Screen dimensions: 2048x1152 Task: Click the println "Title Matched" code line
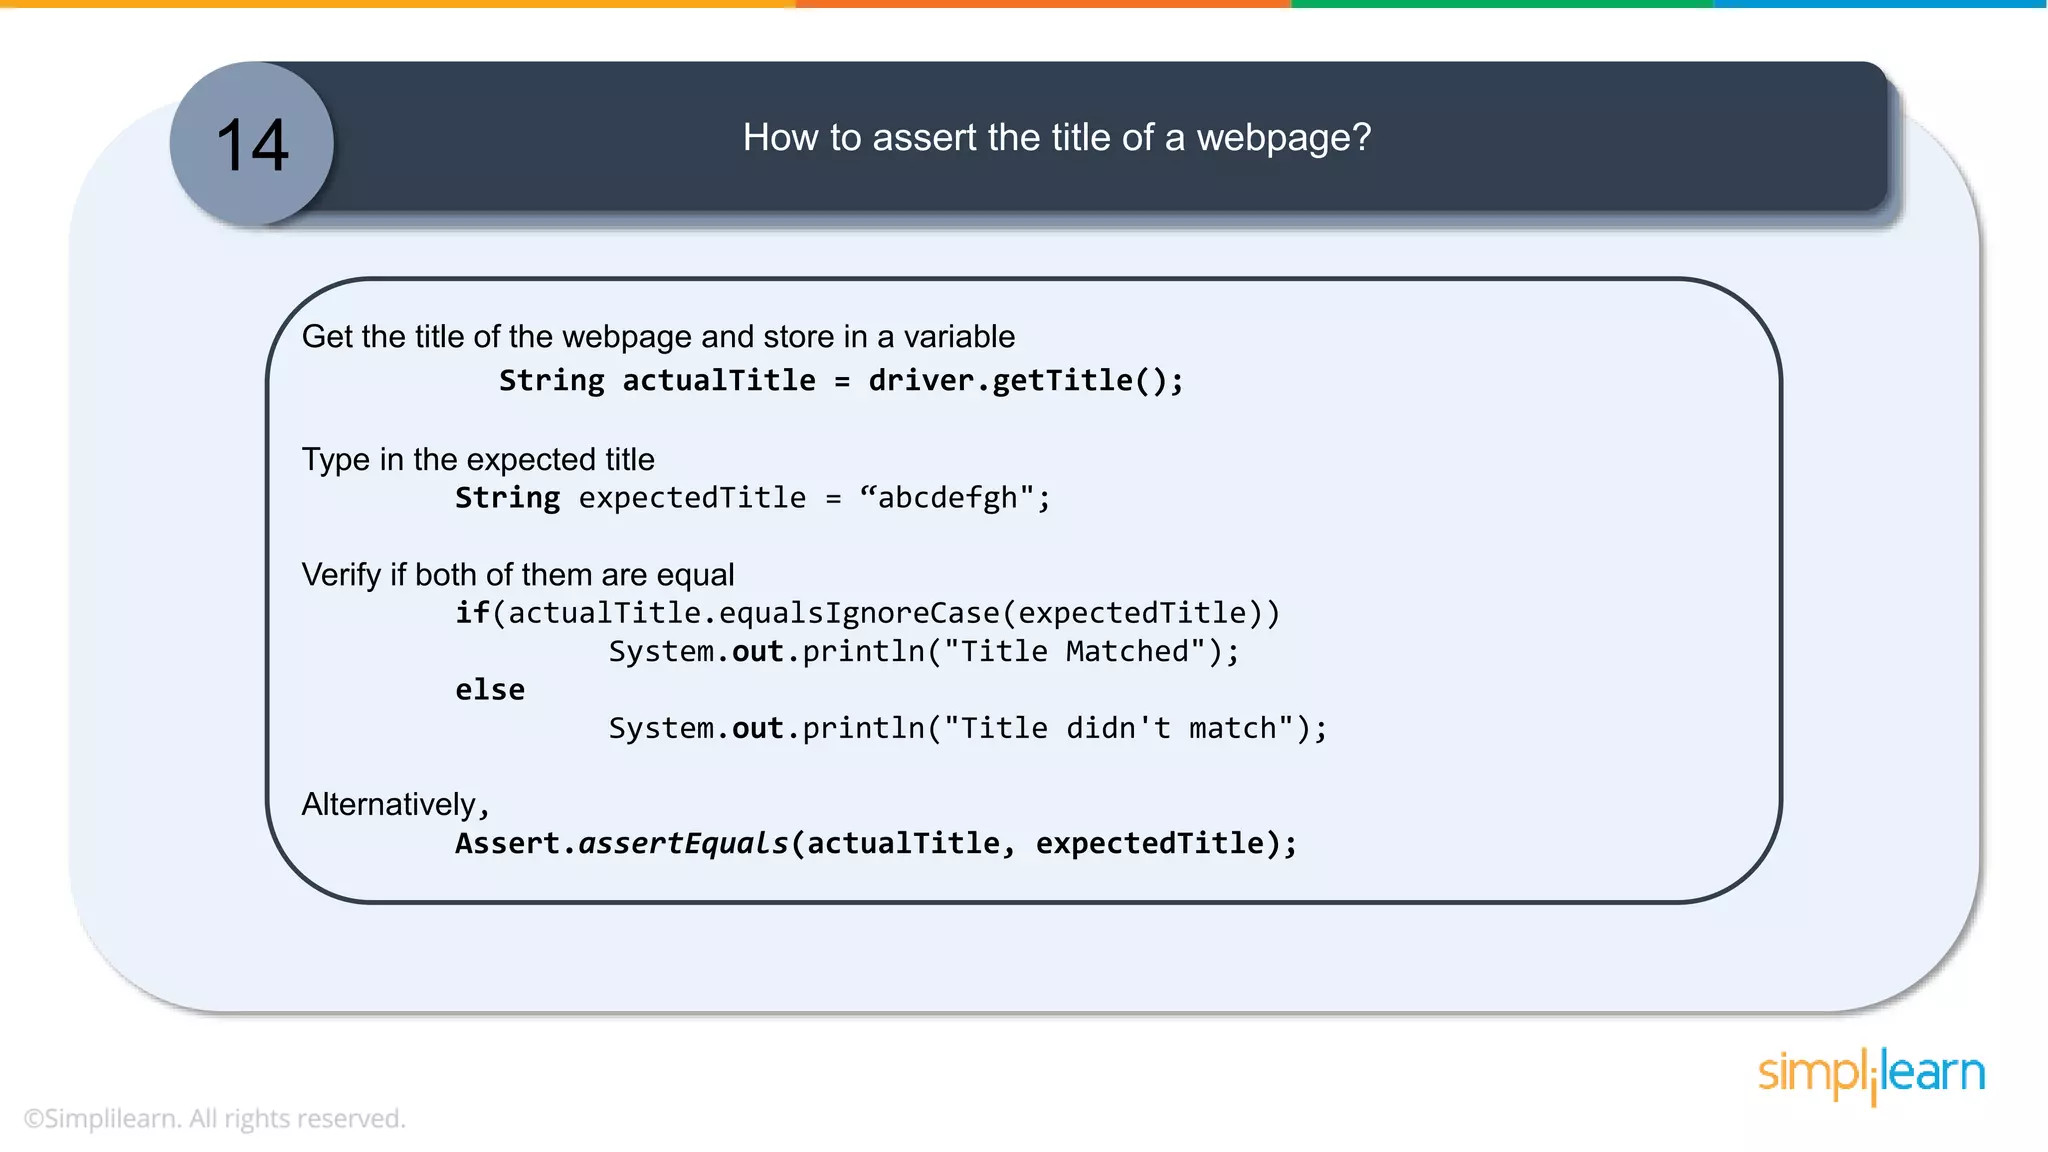[924, 652]
